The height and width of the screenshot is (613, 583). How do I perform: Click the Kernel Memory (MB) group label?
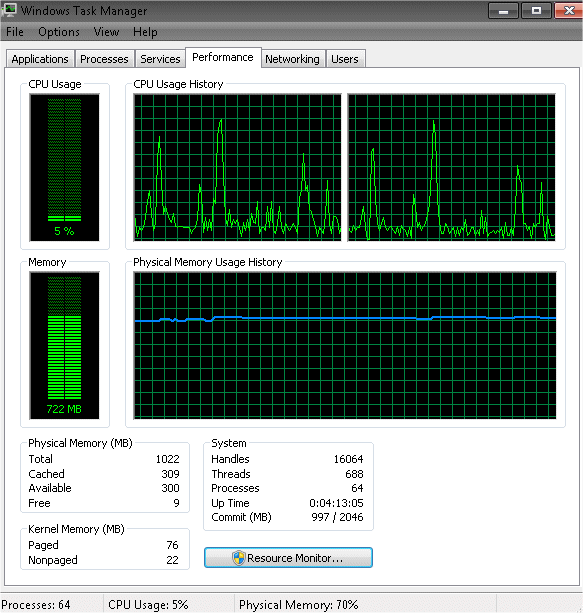point(76,529)
